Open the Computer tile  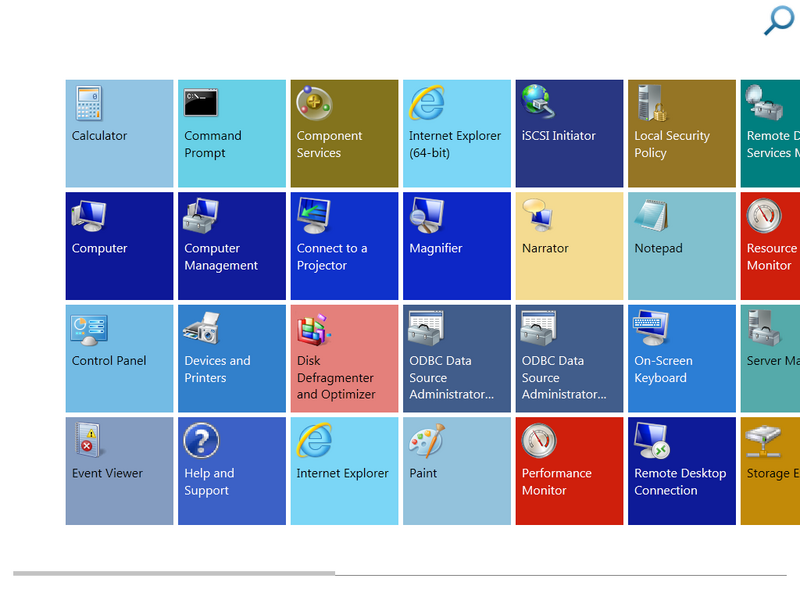[119, 246]
